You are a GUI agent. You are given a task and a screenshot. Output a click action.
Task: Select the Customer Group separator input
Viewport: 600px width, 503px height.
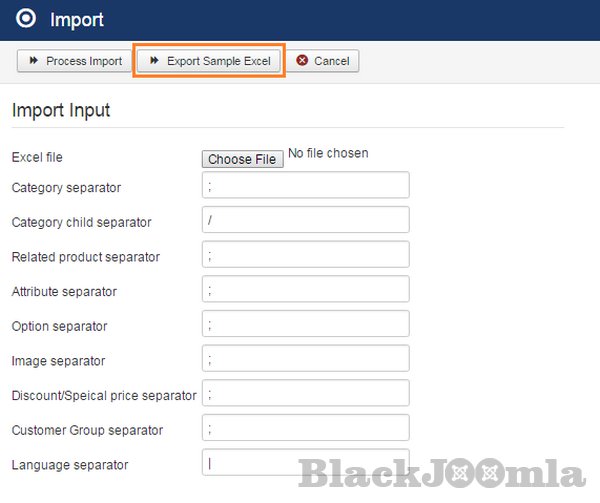[x=305, y=428]
